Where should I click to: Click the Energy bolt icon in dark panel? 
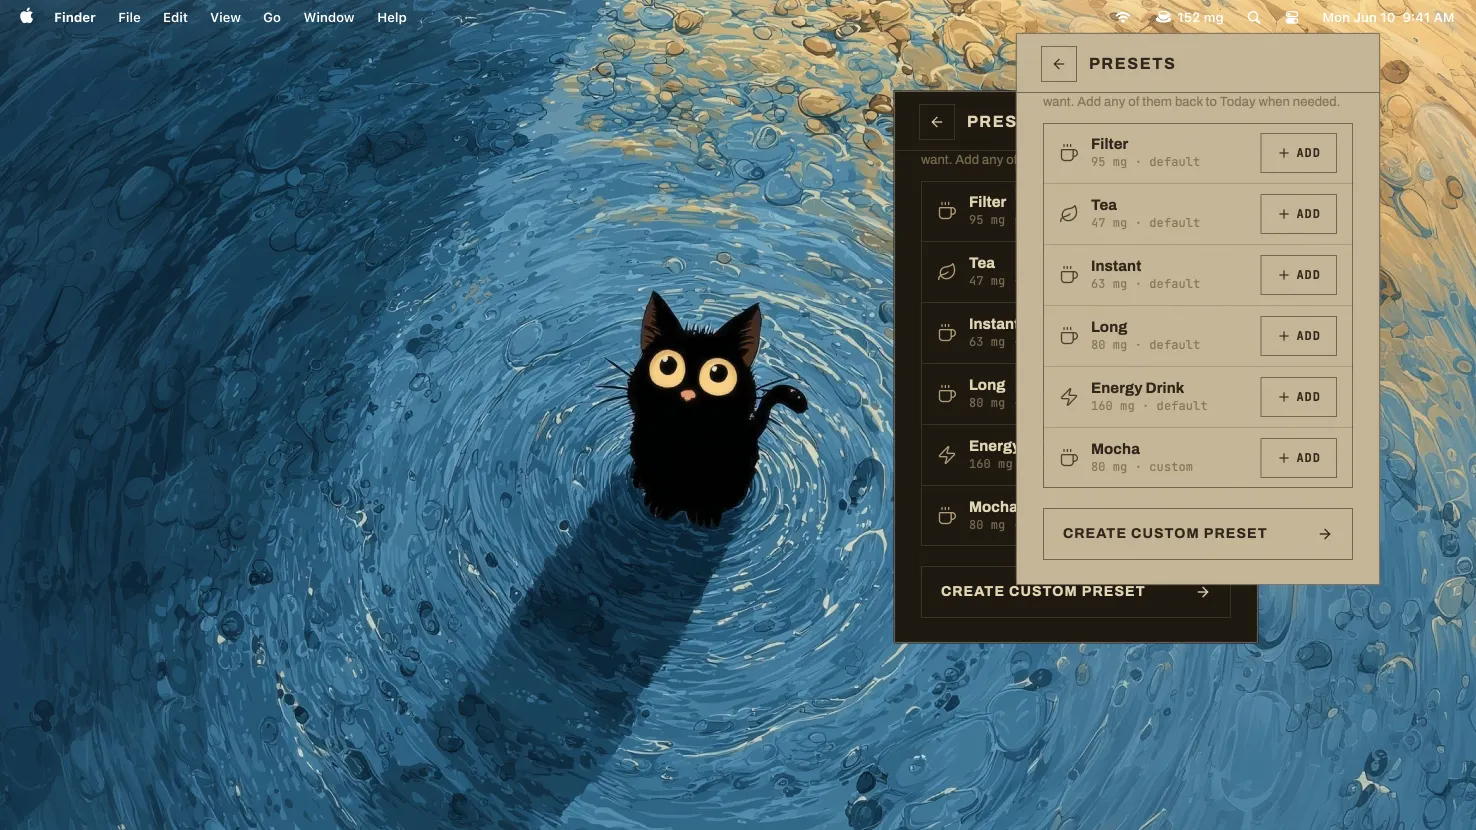(x=946, y=455)
